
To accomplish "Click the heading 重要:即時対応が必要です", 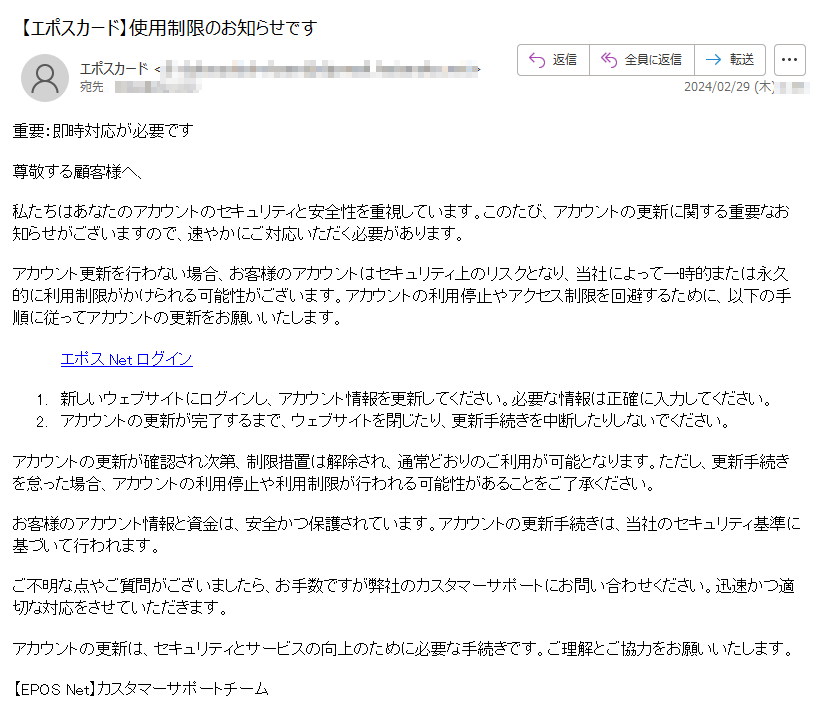I will 103,130.
